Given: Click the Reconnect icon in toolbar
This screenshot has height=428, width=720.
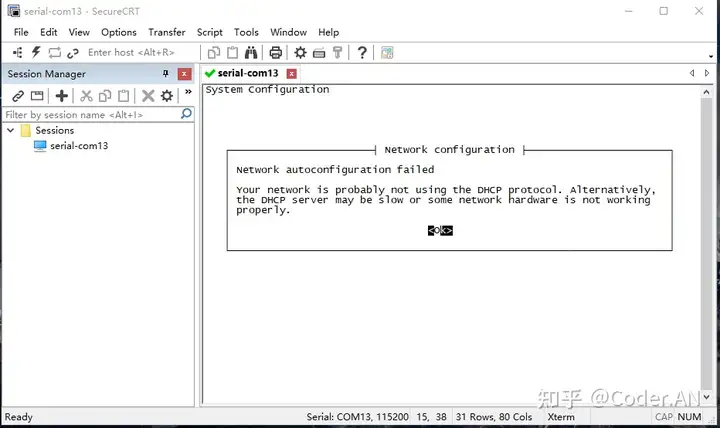Looking at the screenshot, I should click(x=54, y=52).
